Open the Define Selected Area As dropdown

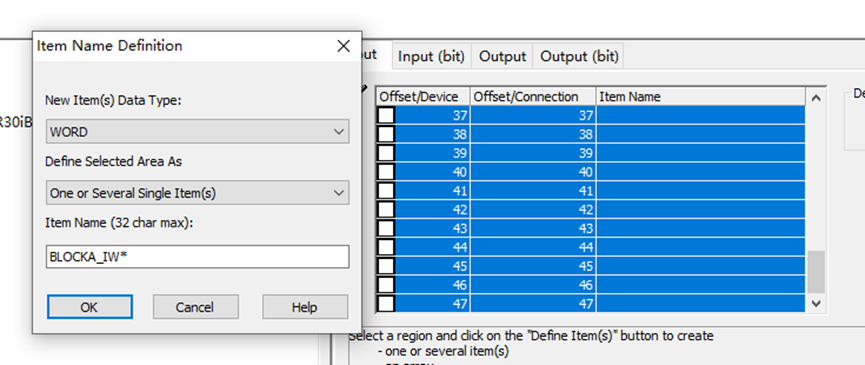(197, 193)
